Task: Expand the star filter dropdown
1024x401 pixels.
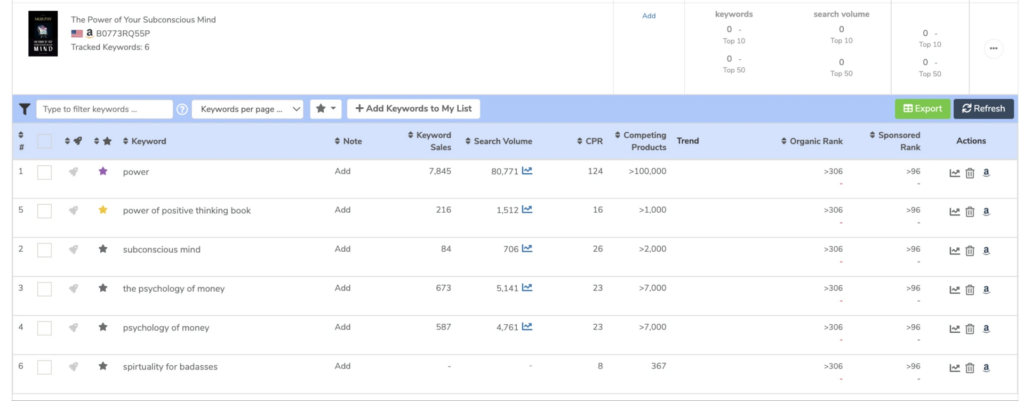Action: pos(326,109)
